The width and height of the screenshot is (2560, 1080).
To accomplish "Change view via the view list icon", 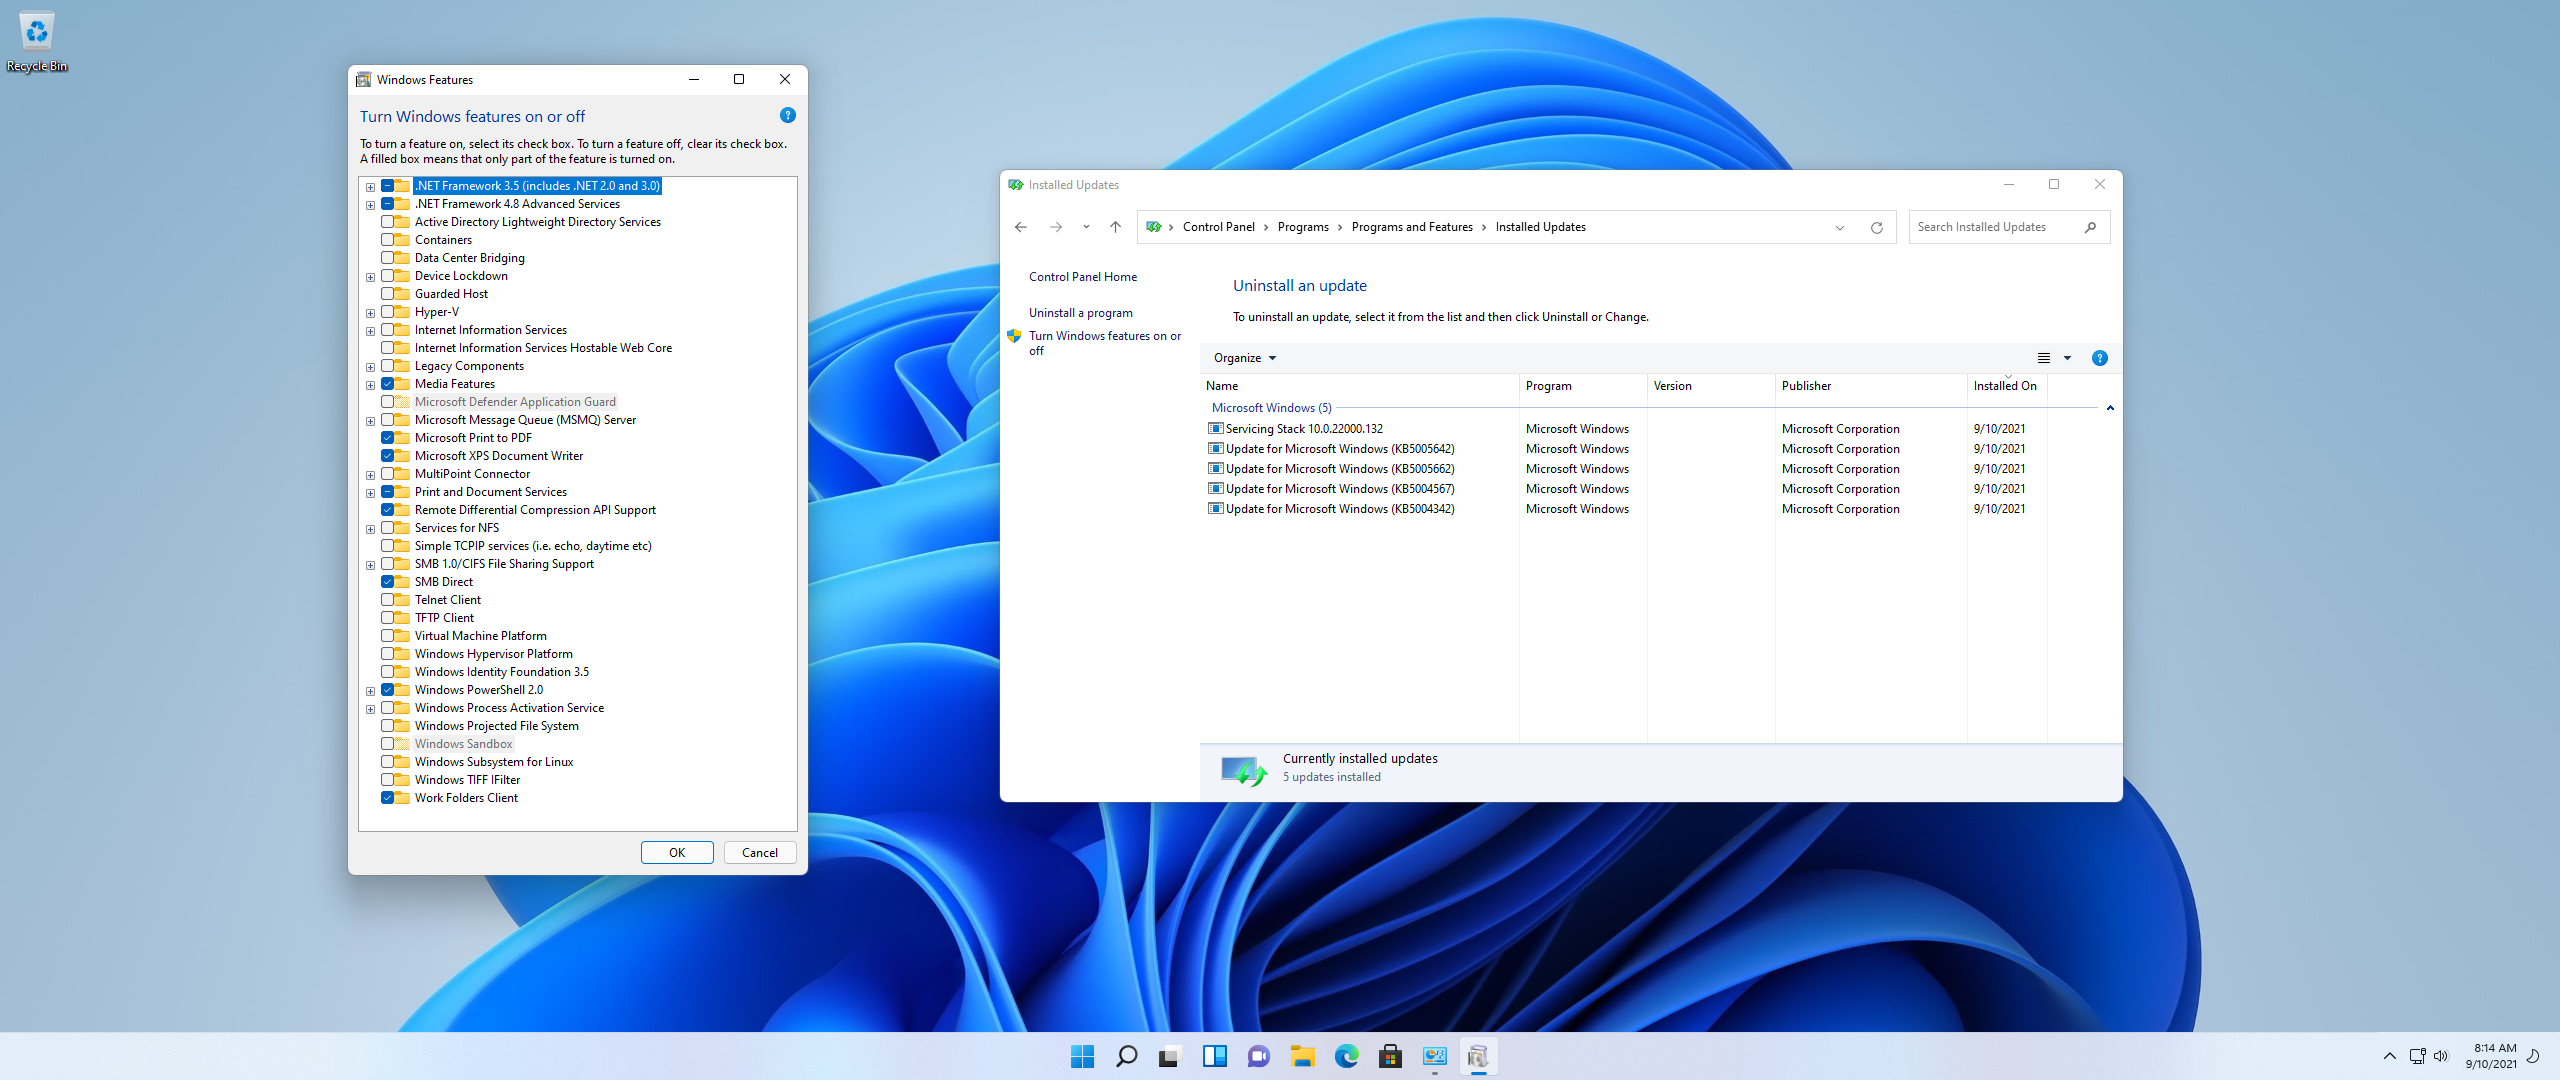I will 2044,358.
